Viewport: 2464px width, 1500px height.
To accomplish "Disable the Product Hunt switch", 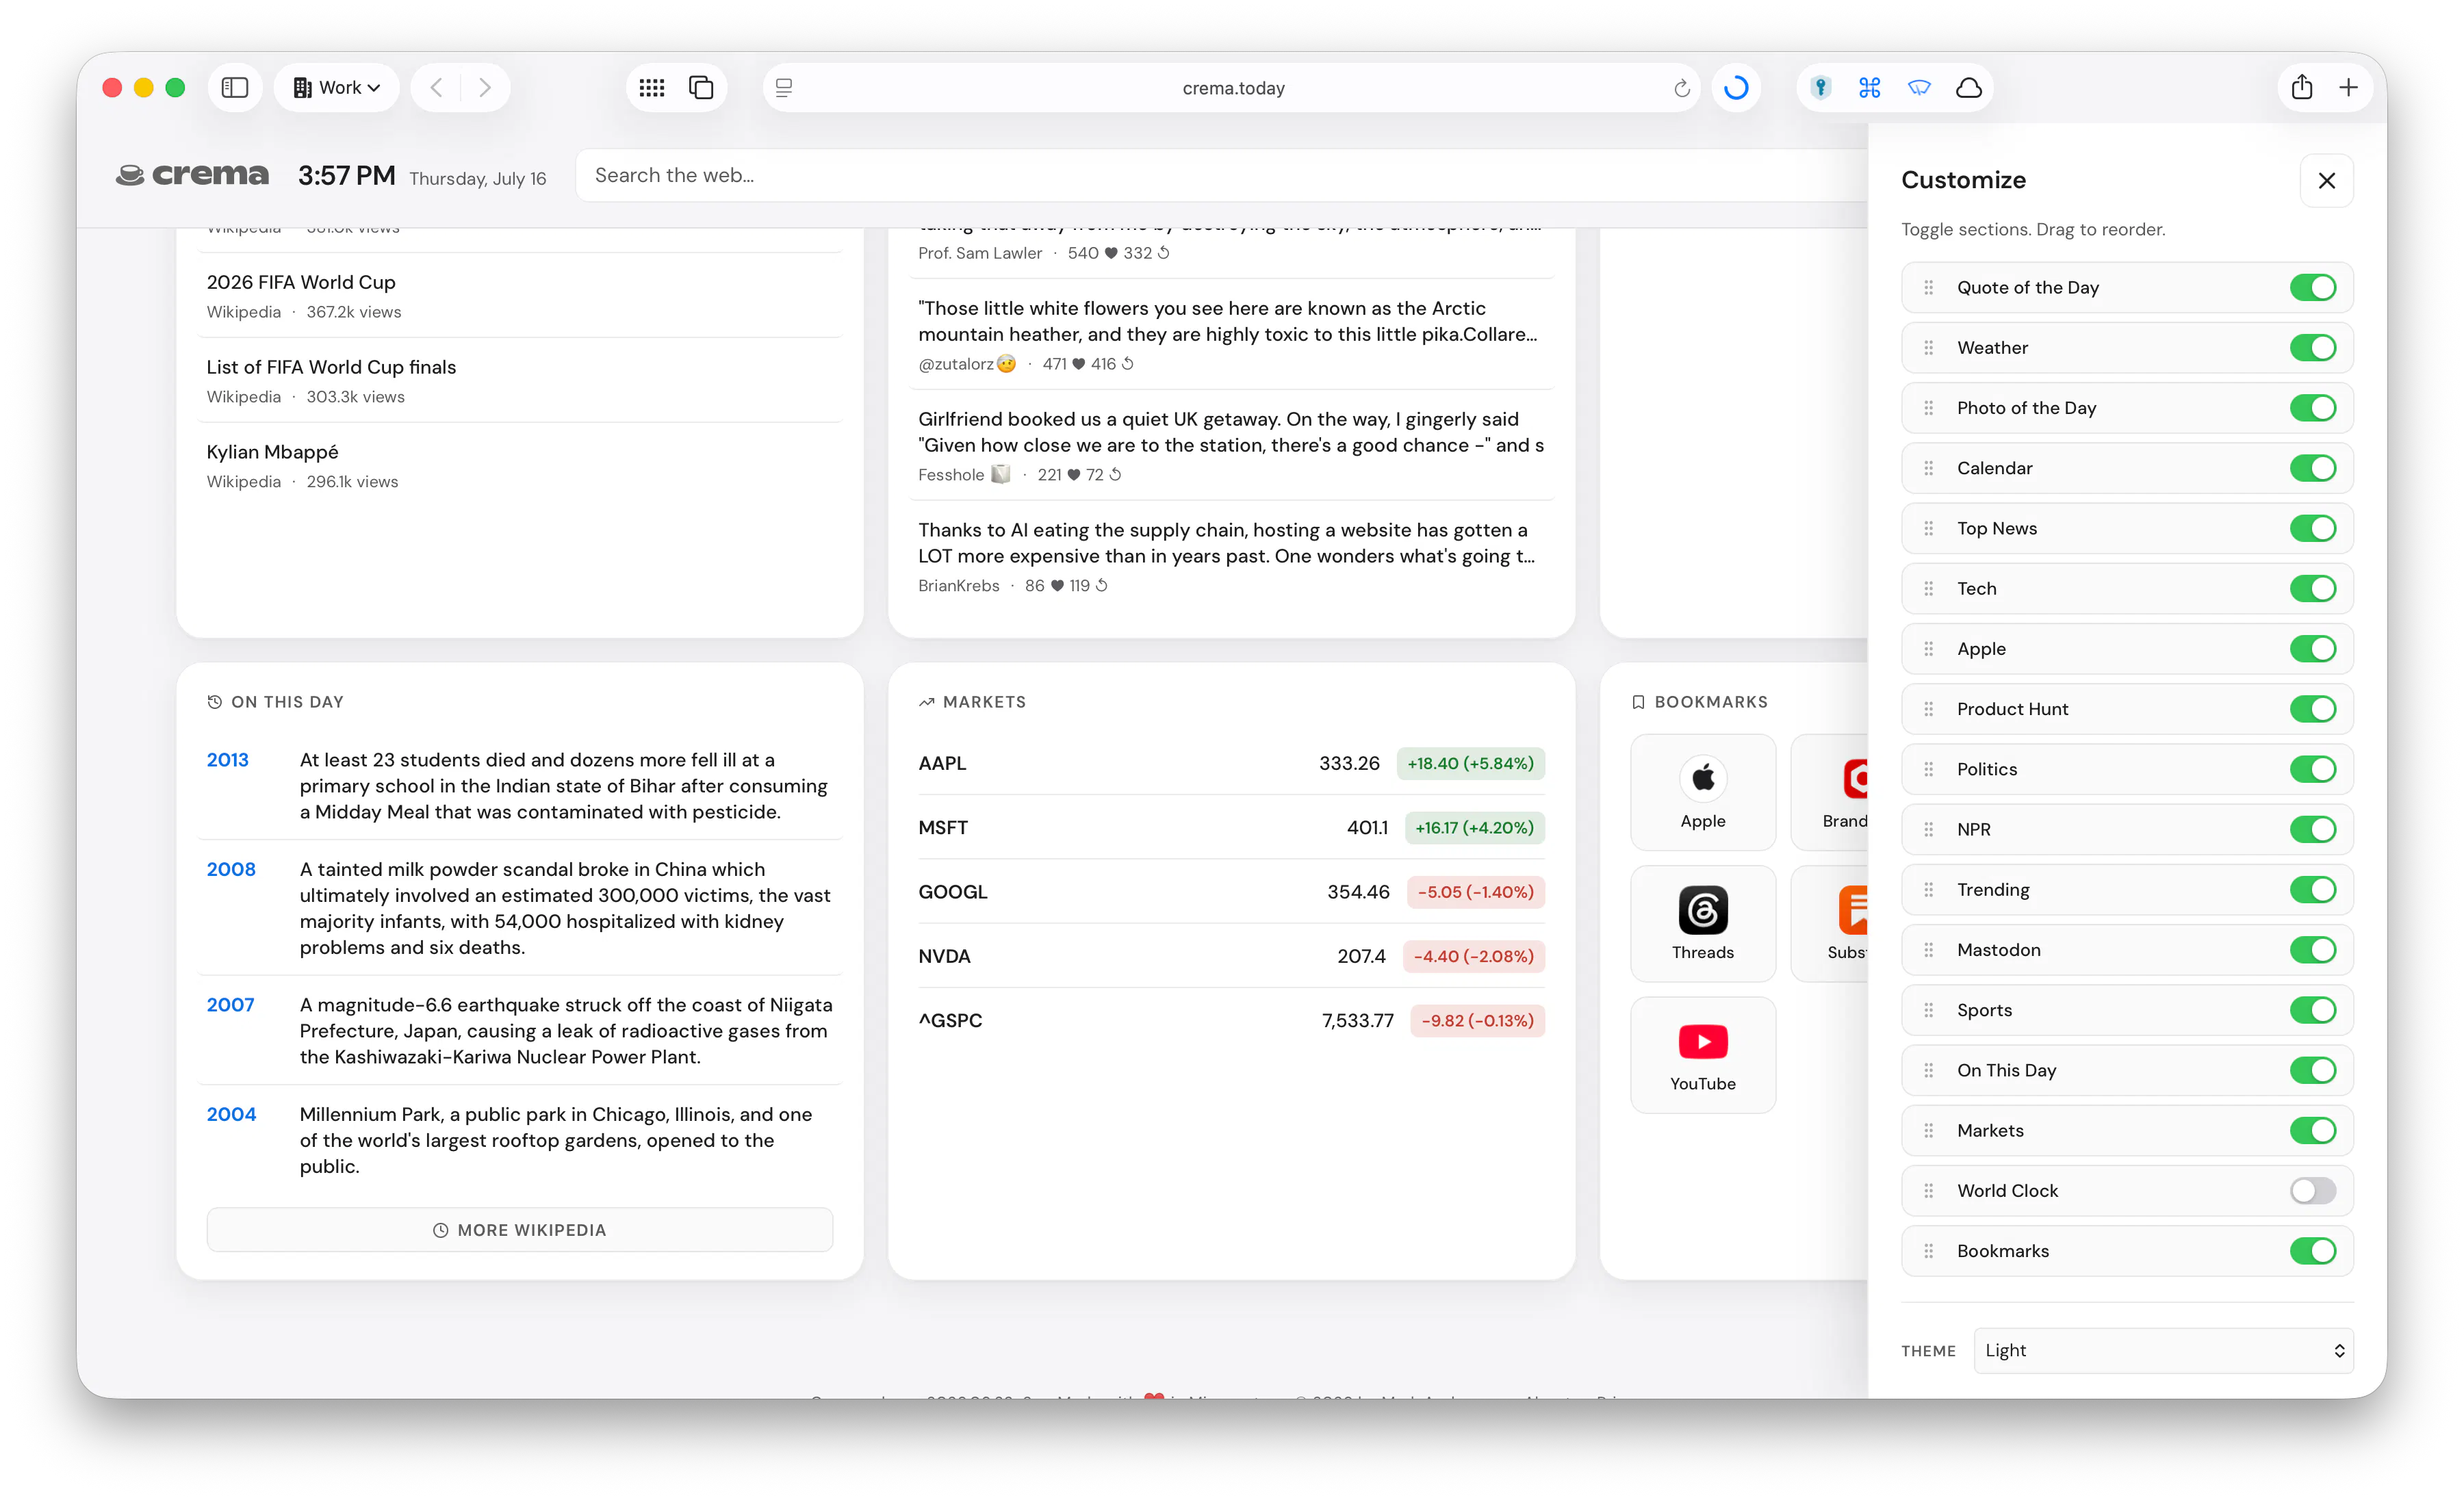I will tap(2312, 709).
